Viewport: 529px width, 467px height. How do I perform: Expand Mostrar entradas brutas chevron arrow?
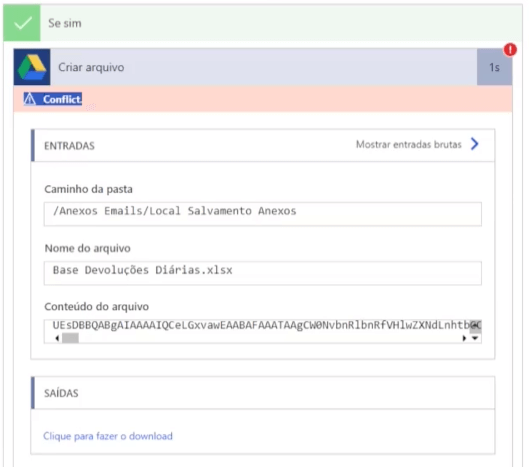(x=474, y=144)
